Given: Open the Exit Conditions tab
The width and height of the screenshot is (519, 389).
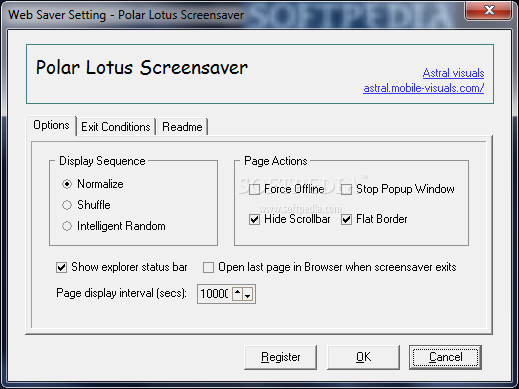Looking at the screenshot, I should 116,127.
